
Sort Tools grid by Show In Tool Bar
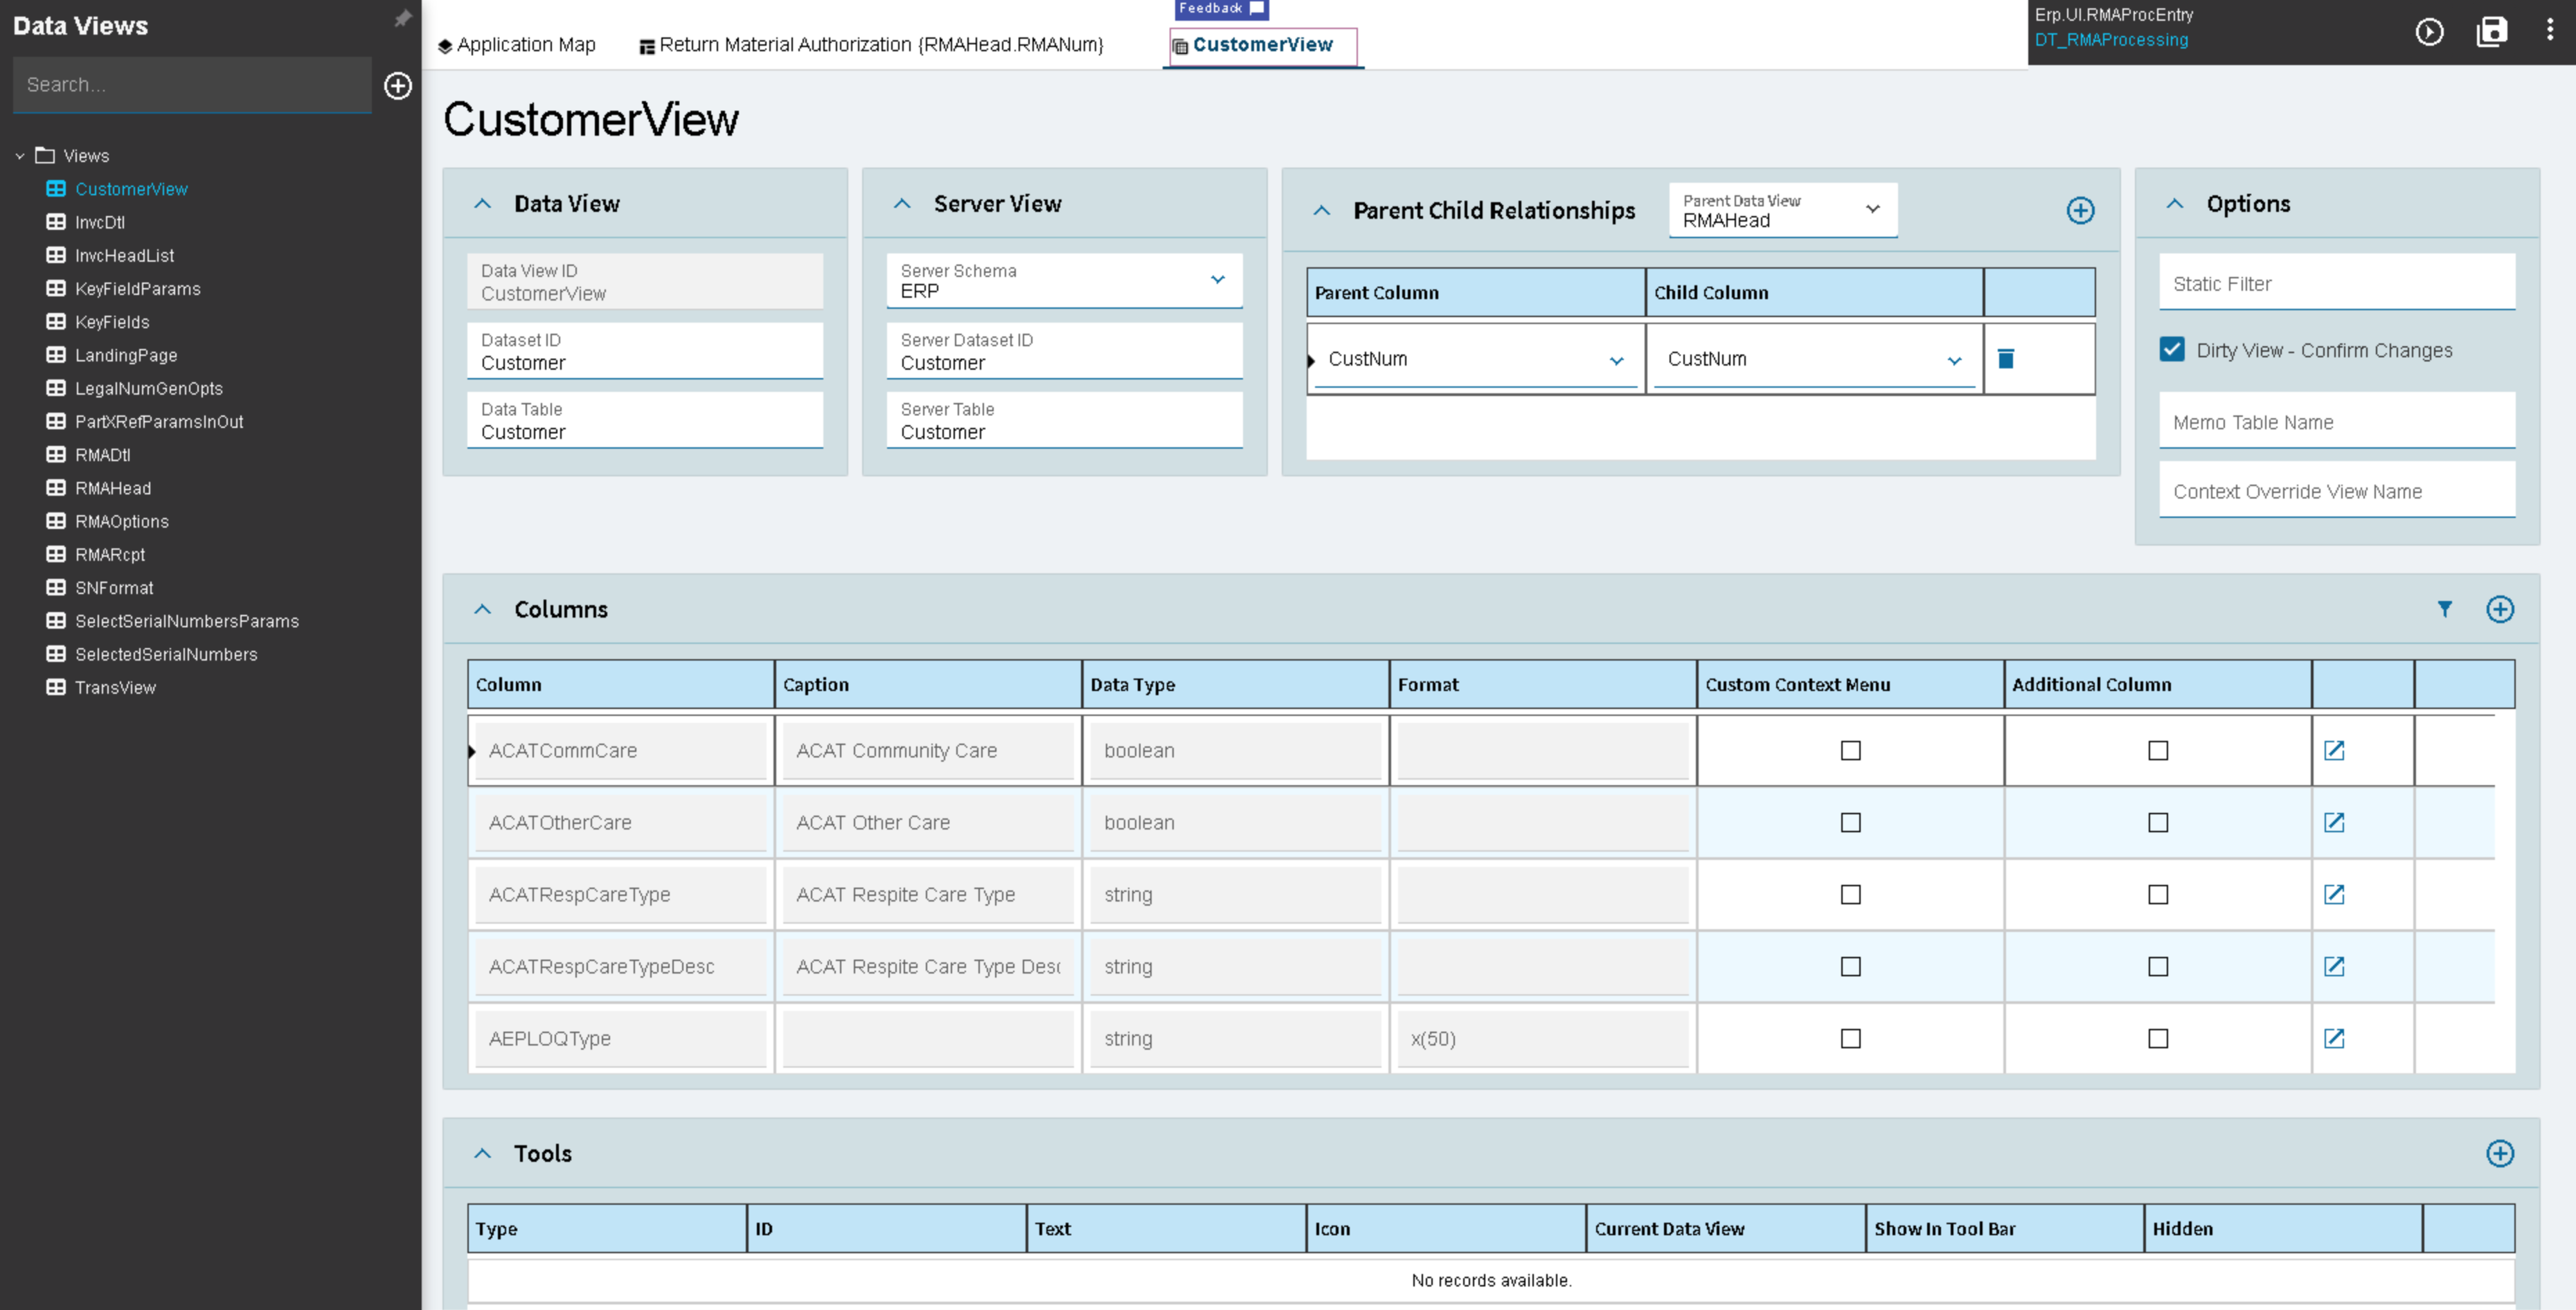pos(2003,1229)
